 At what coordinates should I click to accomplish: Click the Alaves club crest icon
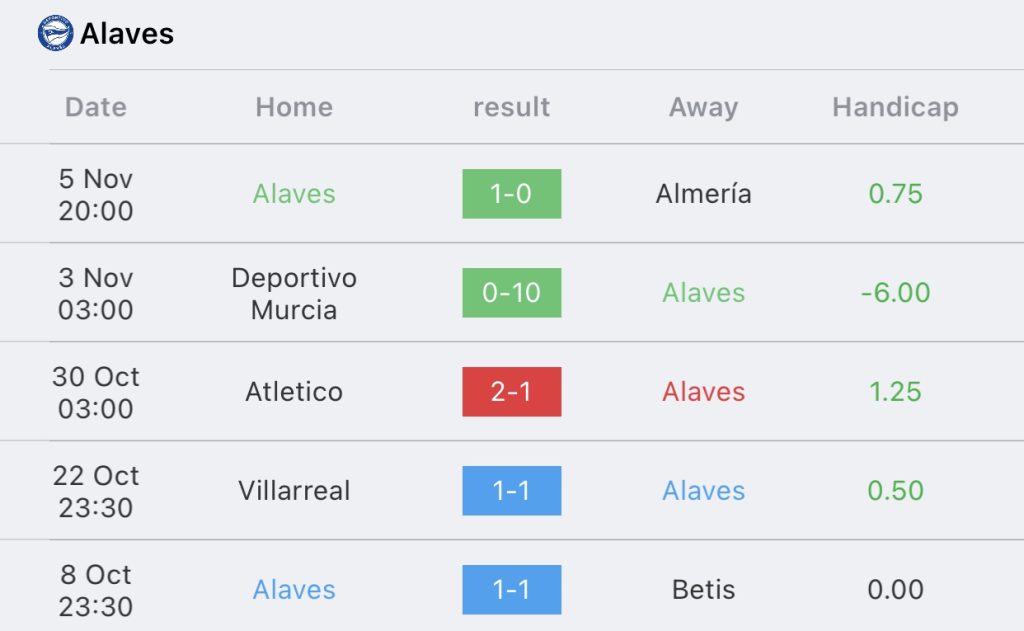coord(56,33)
